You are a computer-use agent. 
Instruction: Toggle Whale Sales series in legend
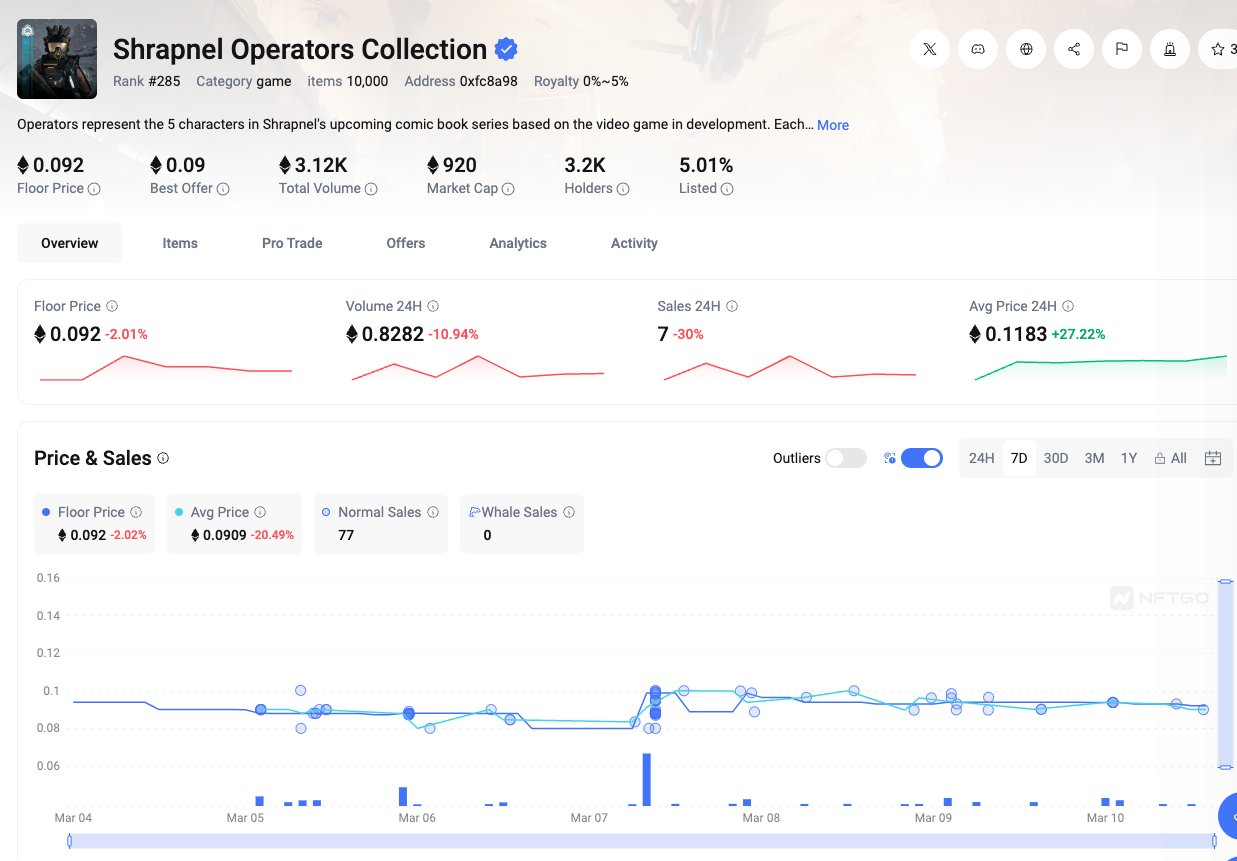click(522, 523)
